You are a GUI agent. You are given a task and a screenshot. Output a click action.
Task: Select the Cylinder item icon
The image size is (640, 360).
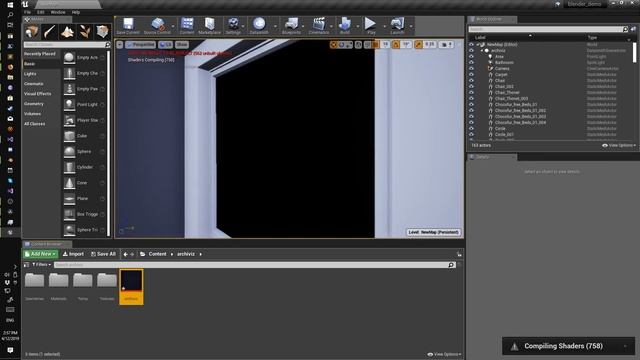(x=69, y=167)
